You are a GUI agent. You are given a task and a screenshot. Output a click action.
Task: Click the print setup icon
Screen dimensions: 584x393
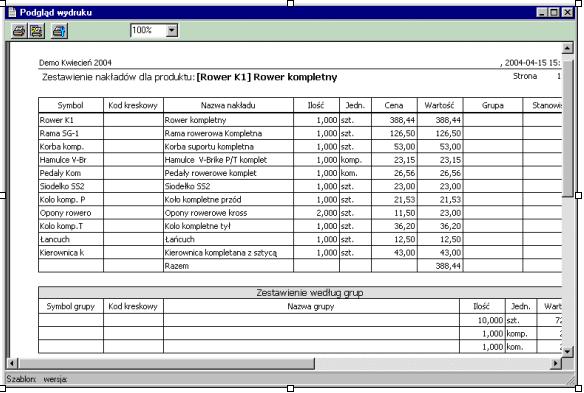[x=36, y=31]
